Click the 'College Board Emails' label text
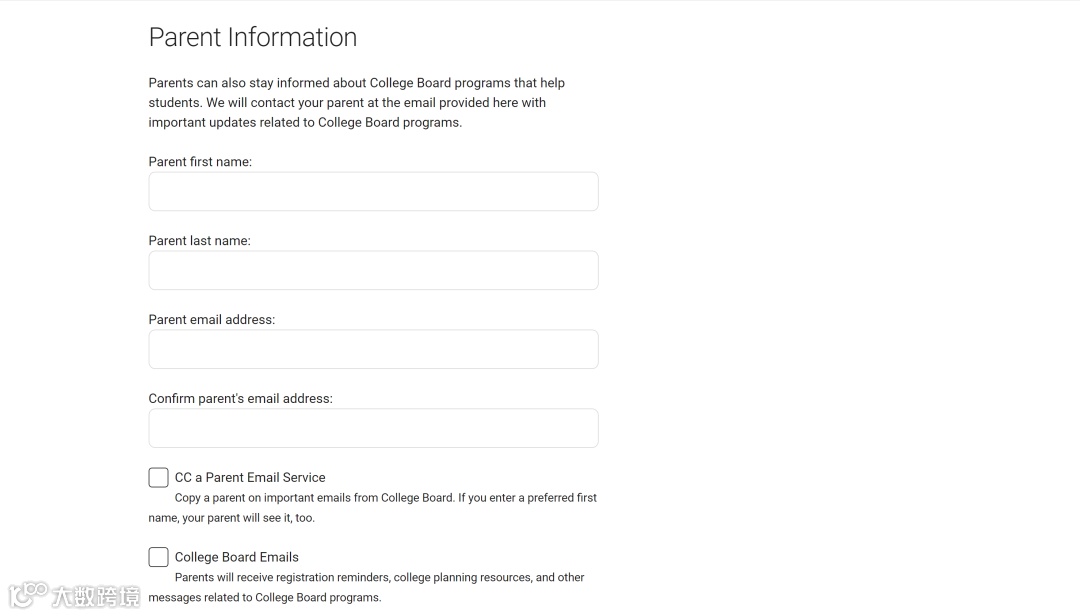Image resolution: width=1080 pixels, height=616 pixels. click(237, 557)
